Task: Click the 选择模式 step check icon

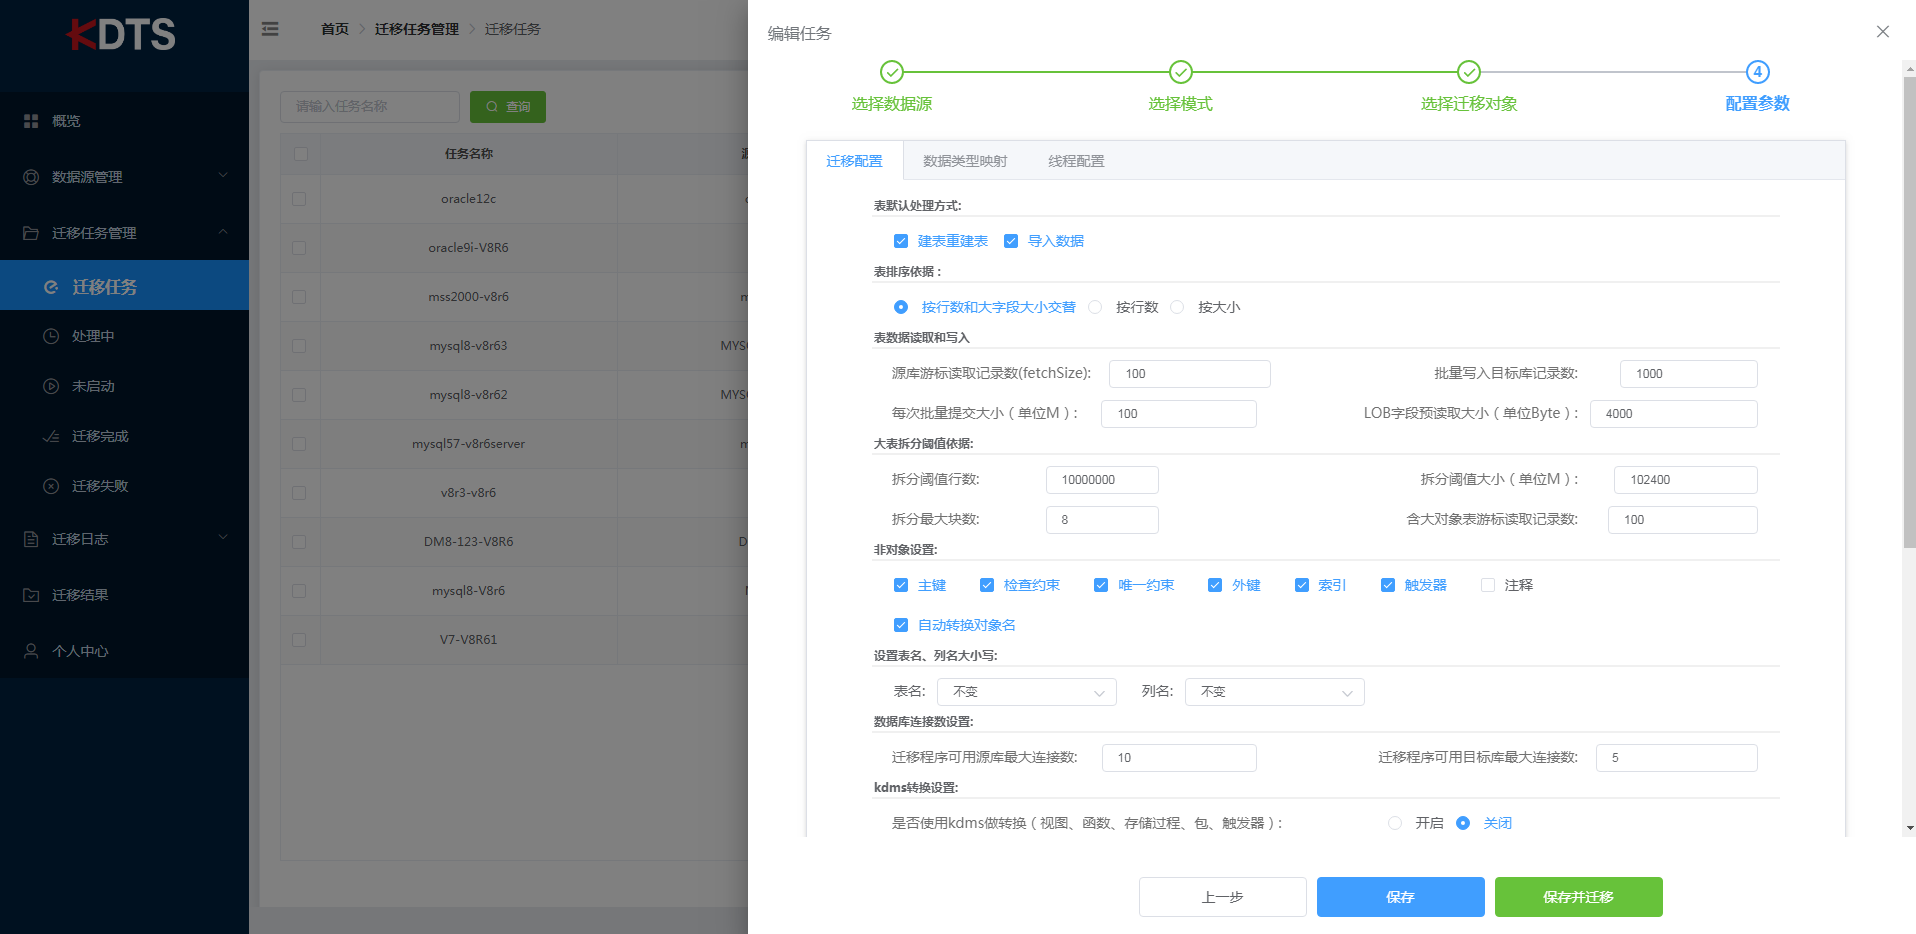Action: [1181, 72]
